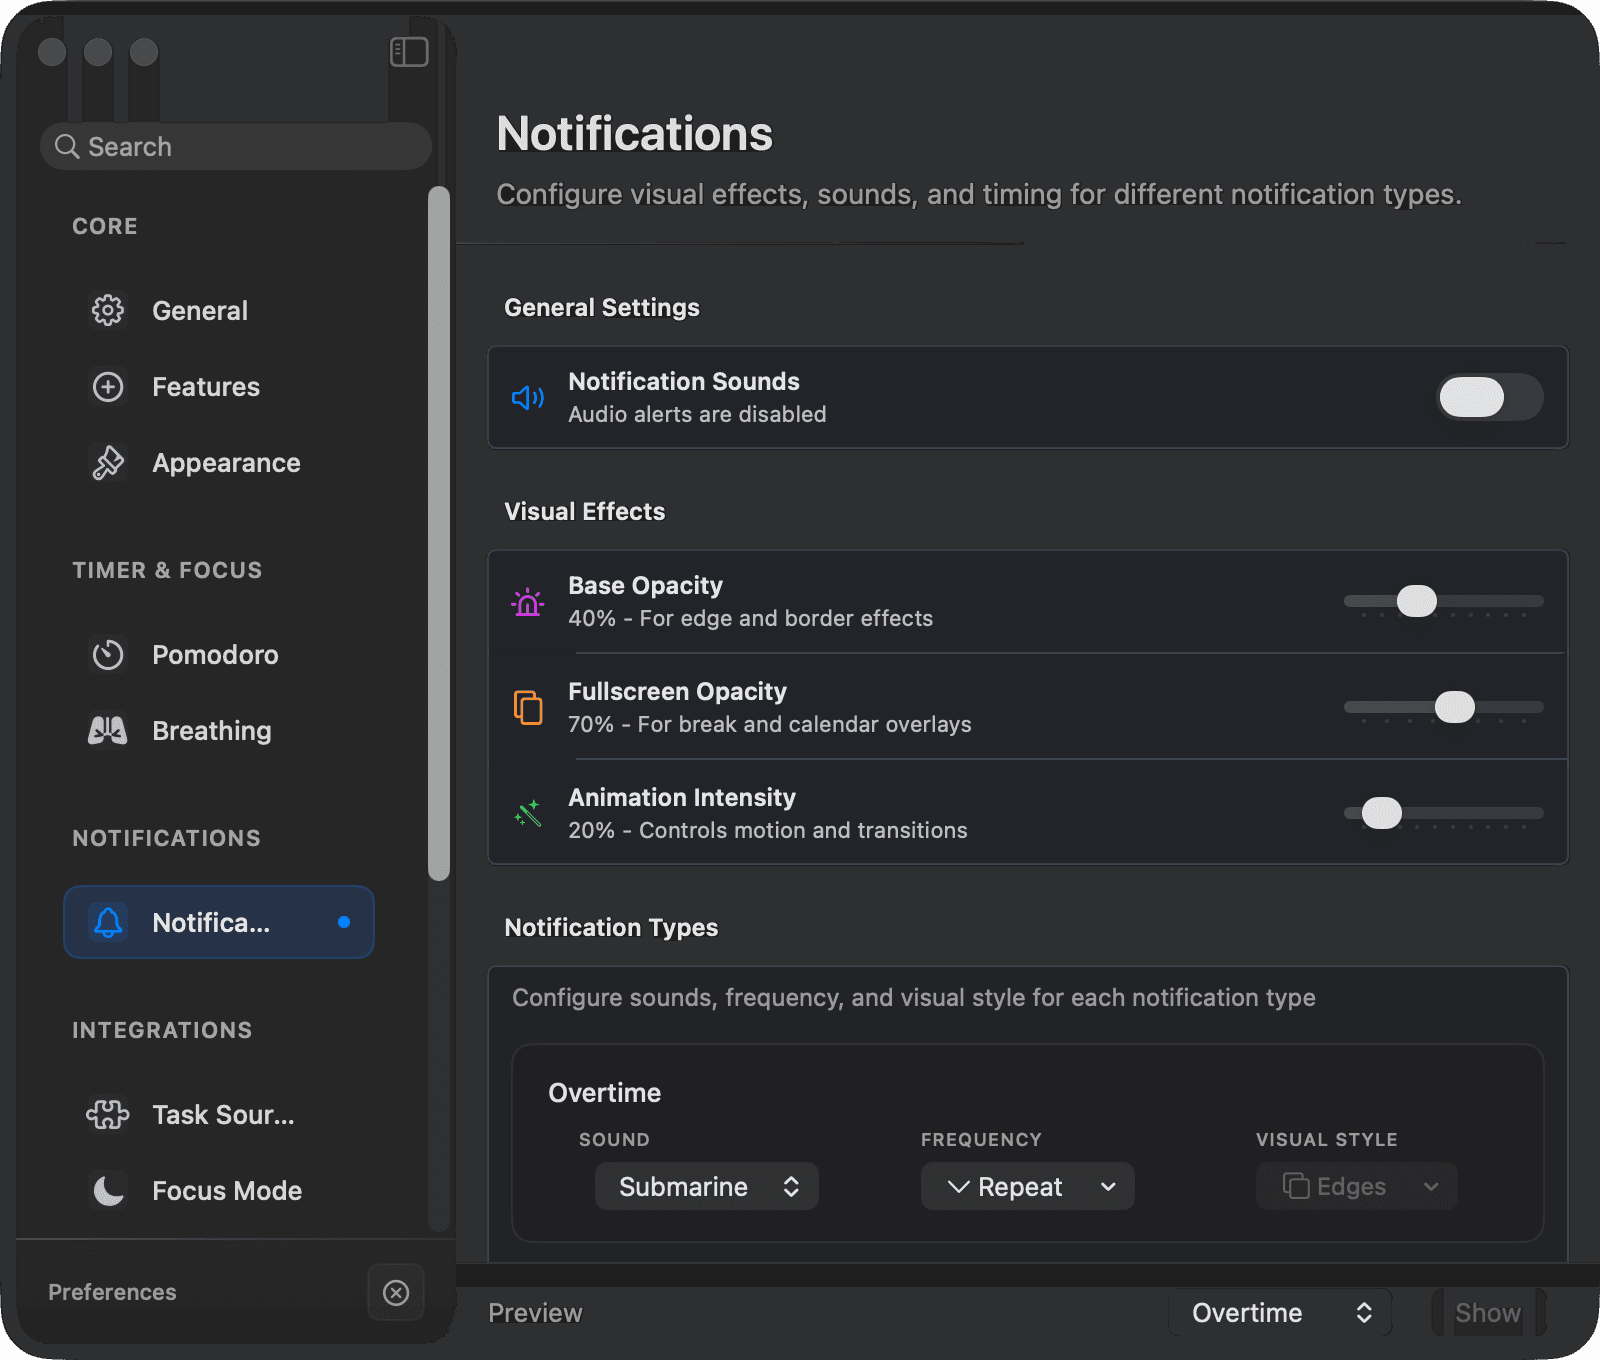The image size is (1600, 1360).
Task: Adjust the Base Opacity slider
Action: tap(1443, 601)
